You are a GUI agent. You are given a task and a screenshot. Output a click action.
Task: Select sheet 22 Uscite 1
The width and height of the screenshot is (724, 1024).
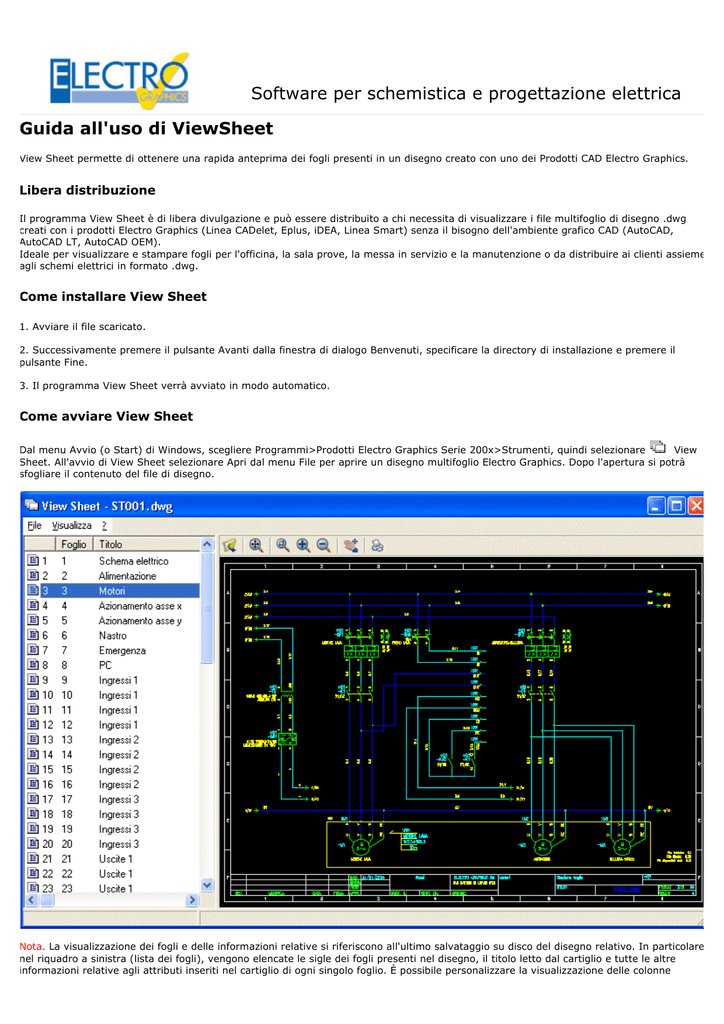(112, 873)
